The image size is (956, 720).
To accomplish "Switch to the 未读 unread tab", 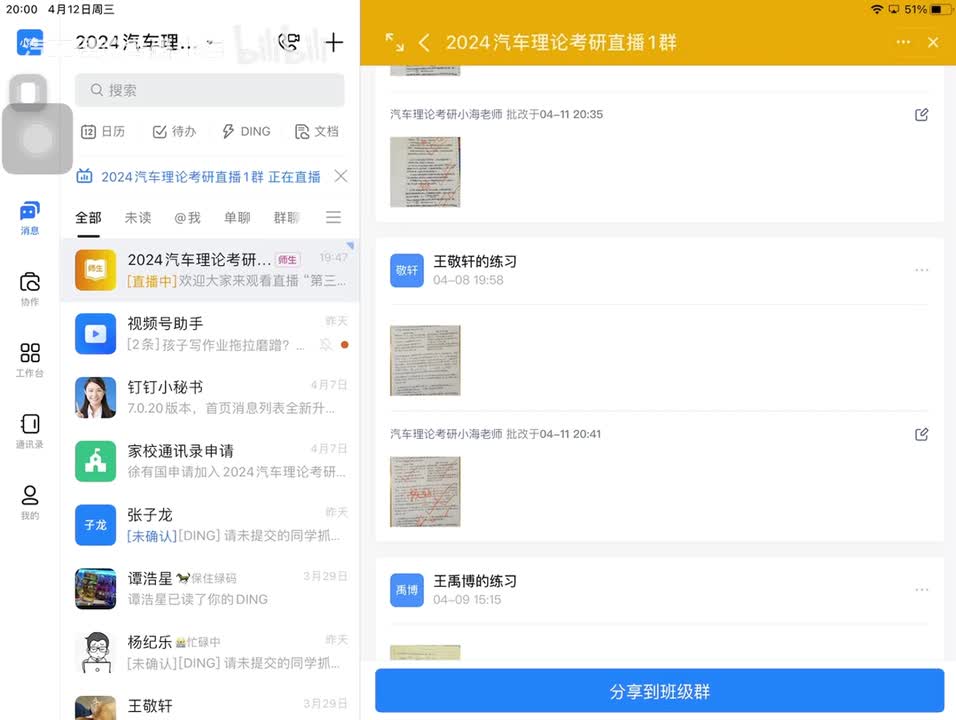I will click(x=138, y=217).
